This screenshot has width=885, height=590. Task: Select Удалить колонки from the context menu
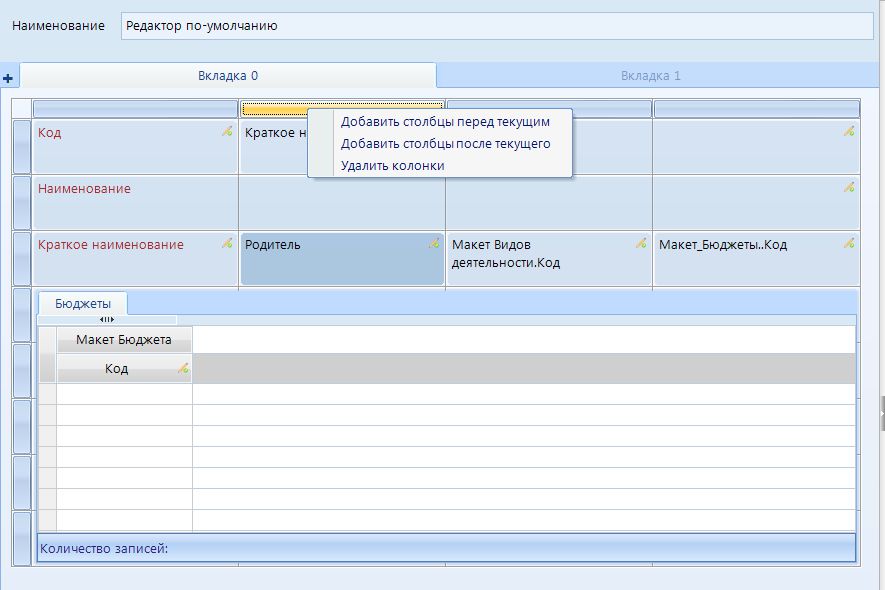coord(392,166)
